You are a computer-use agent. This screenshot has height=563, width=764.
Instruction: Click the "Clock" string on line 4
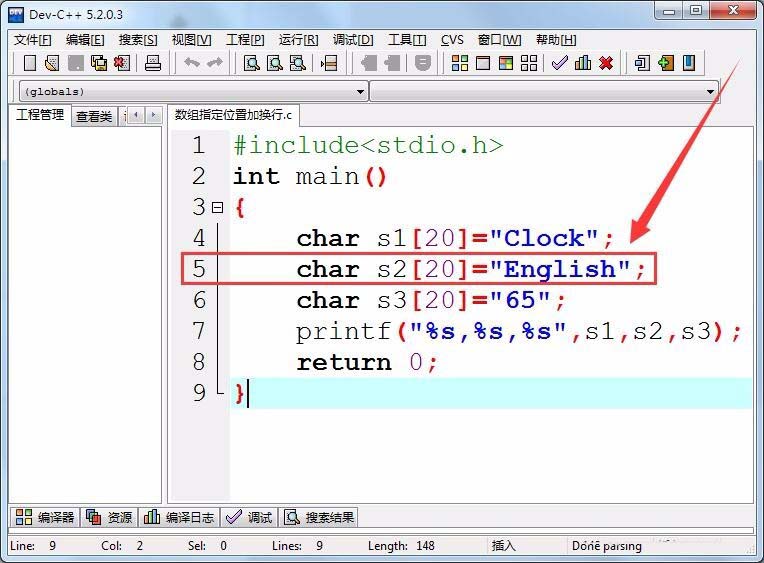(544, 238)
